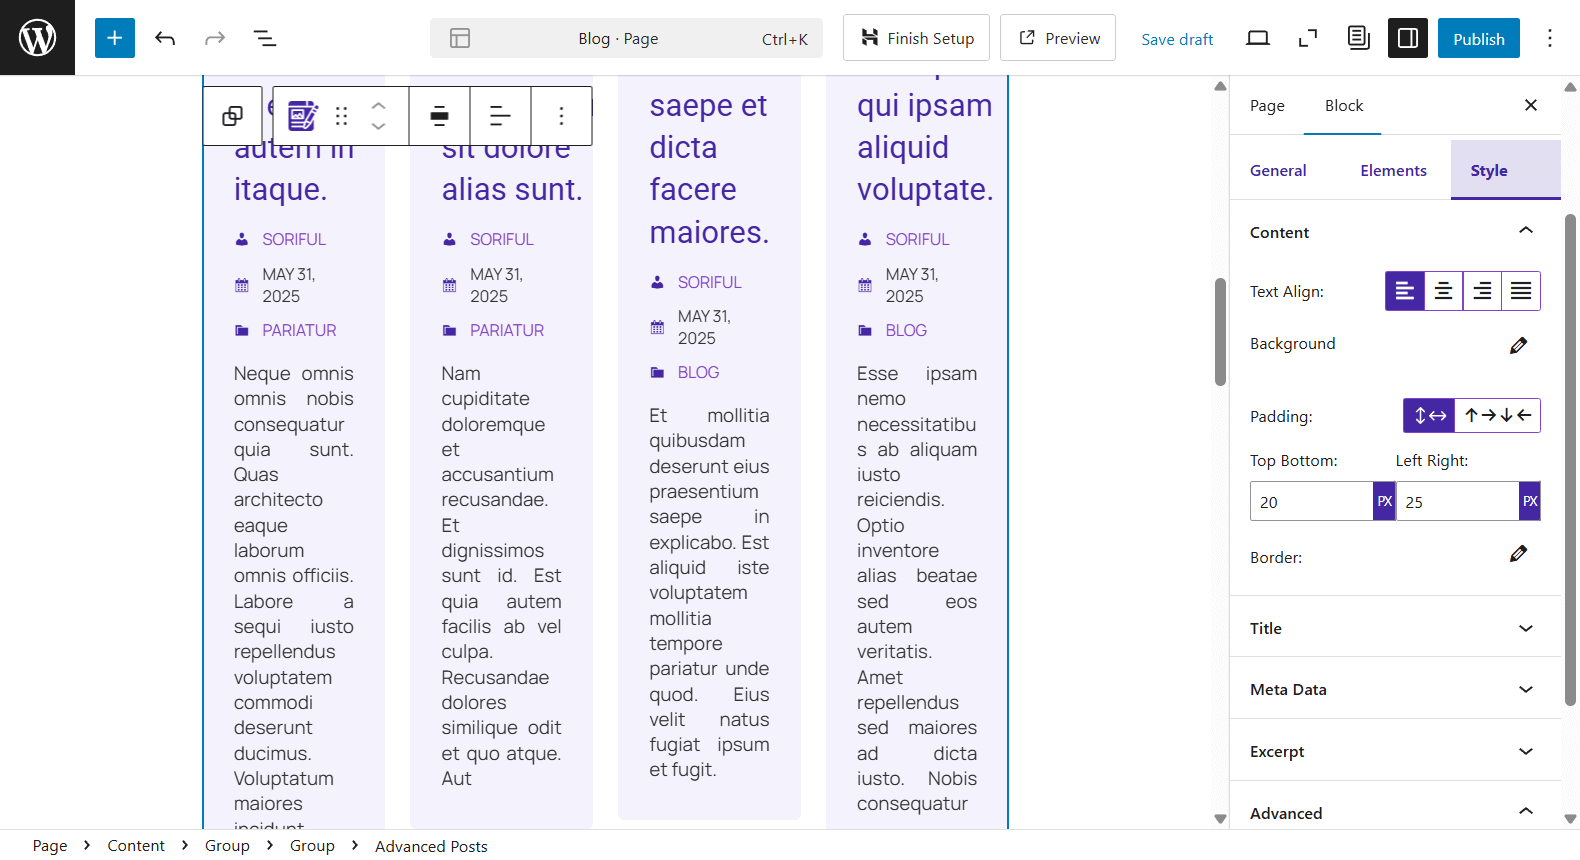Collapse the Content section

[1395, 232]
